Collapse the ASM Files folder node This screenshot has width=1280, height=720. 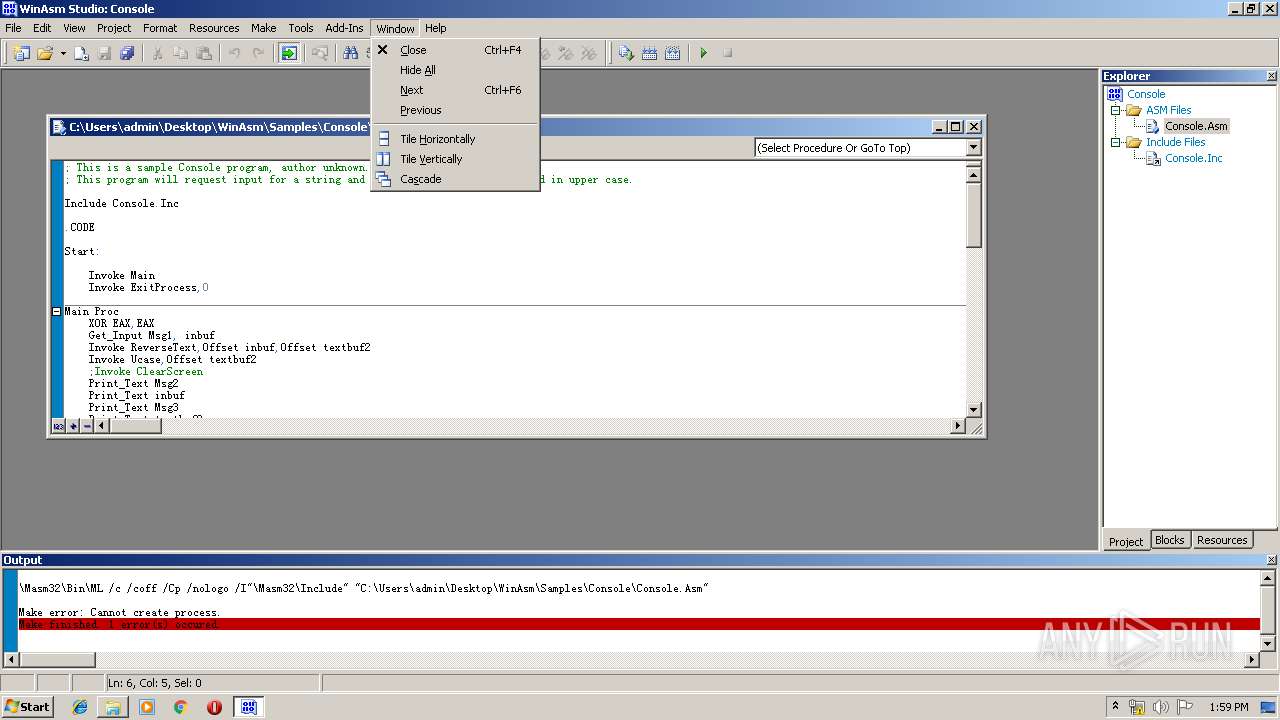(x=1117, y=110)
